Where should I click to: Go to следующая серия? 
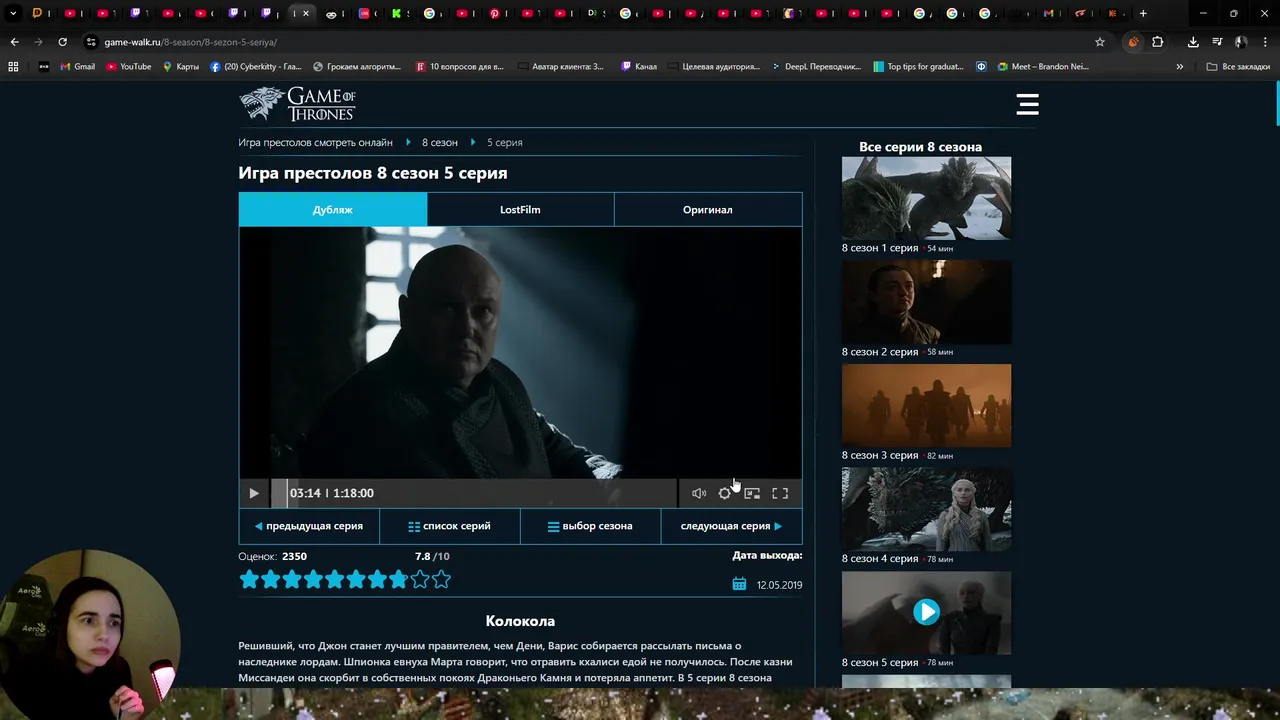pyautogui.click(x=731, y=526)
